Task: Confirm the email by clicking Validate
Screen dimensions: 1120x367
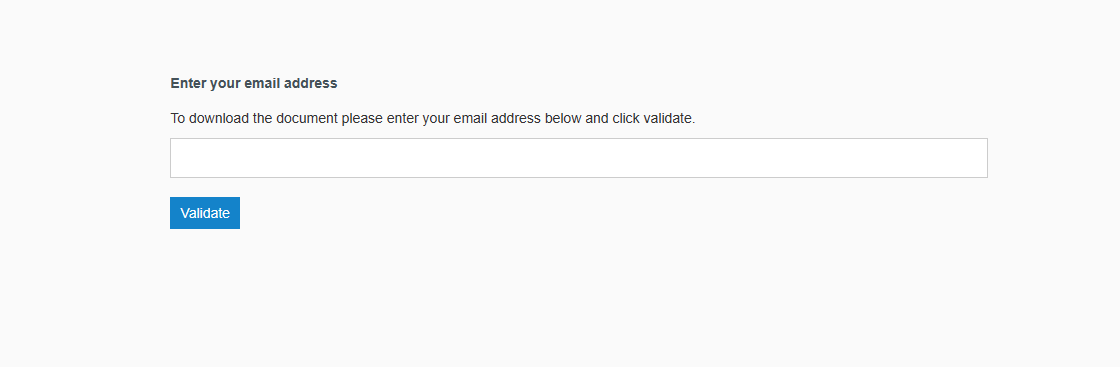Action: coord(205,213)
